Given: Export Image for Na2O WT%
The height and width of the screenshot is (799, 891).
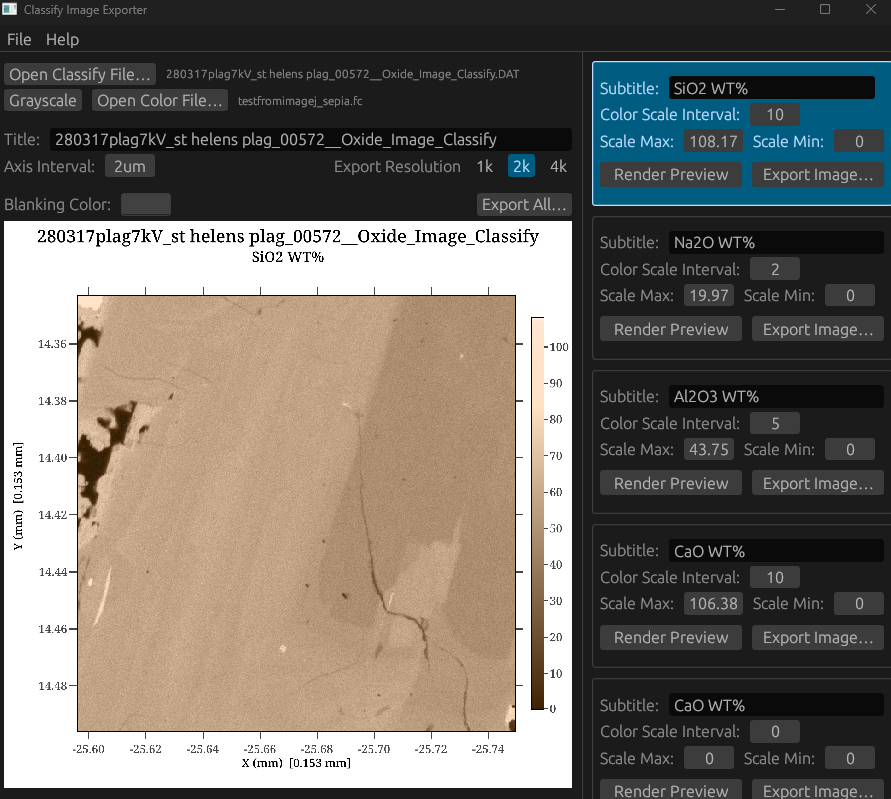Looking at the screenshot, I should (817, 329).
